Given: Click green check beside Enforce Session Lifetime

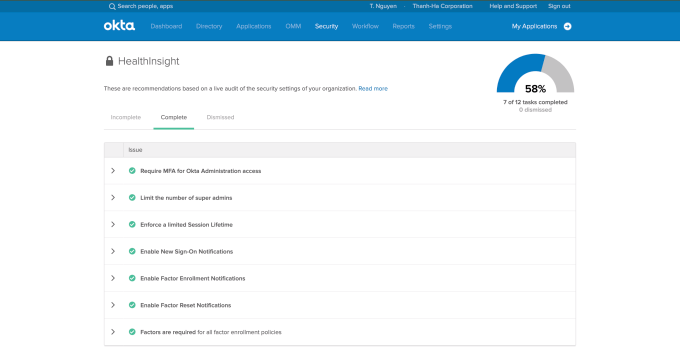Looking at the screenshot, I should pyautogui.click(x=132, y=225).
